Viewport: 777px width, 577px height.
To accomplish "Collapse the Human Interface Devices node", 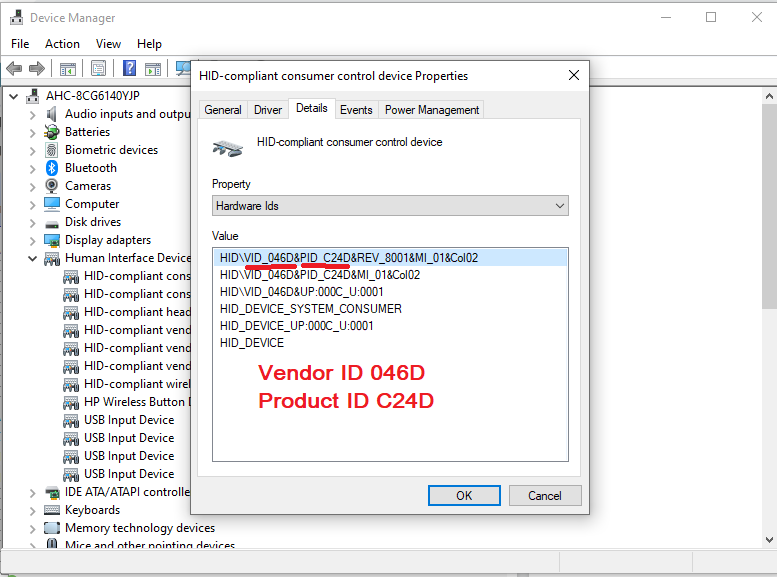I will pyautogui.click(x=32, y=258).
